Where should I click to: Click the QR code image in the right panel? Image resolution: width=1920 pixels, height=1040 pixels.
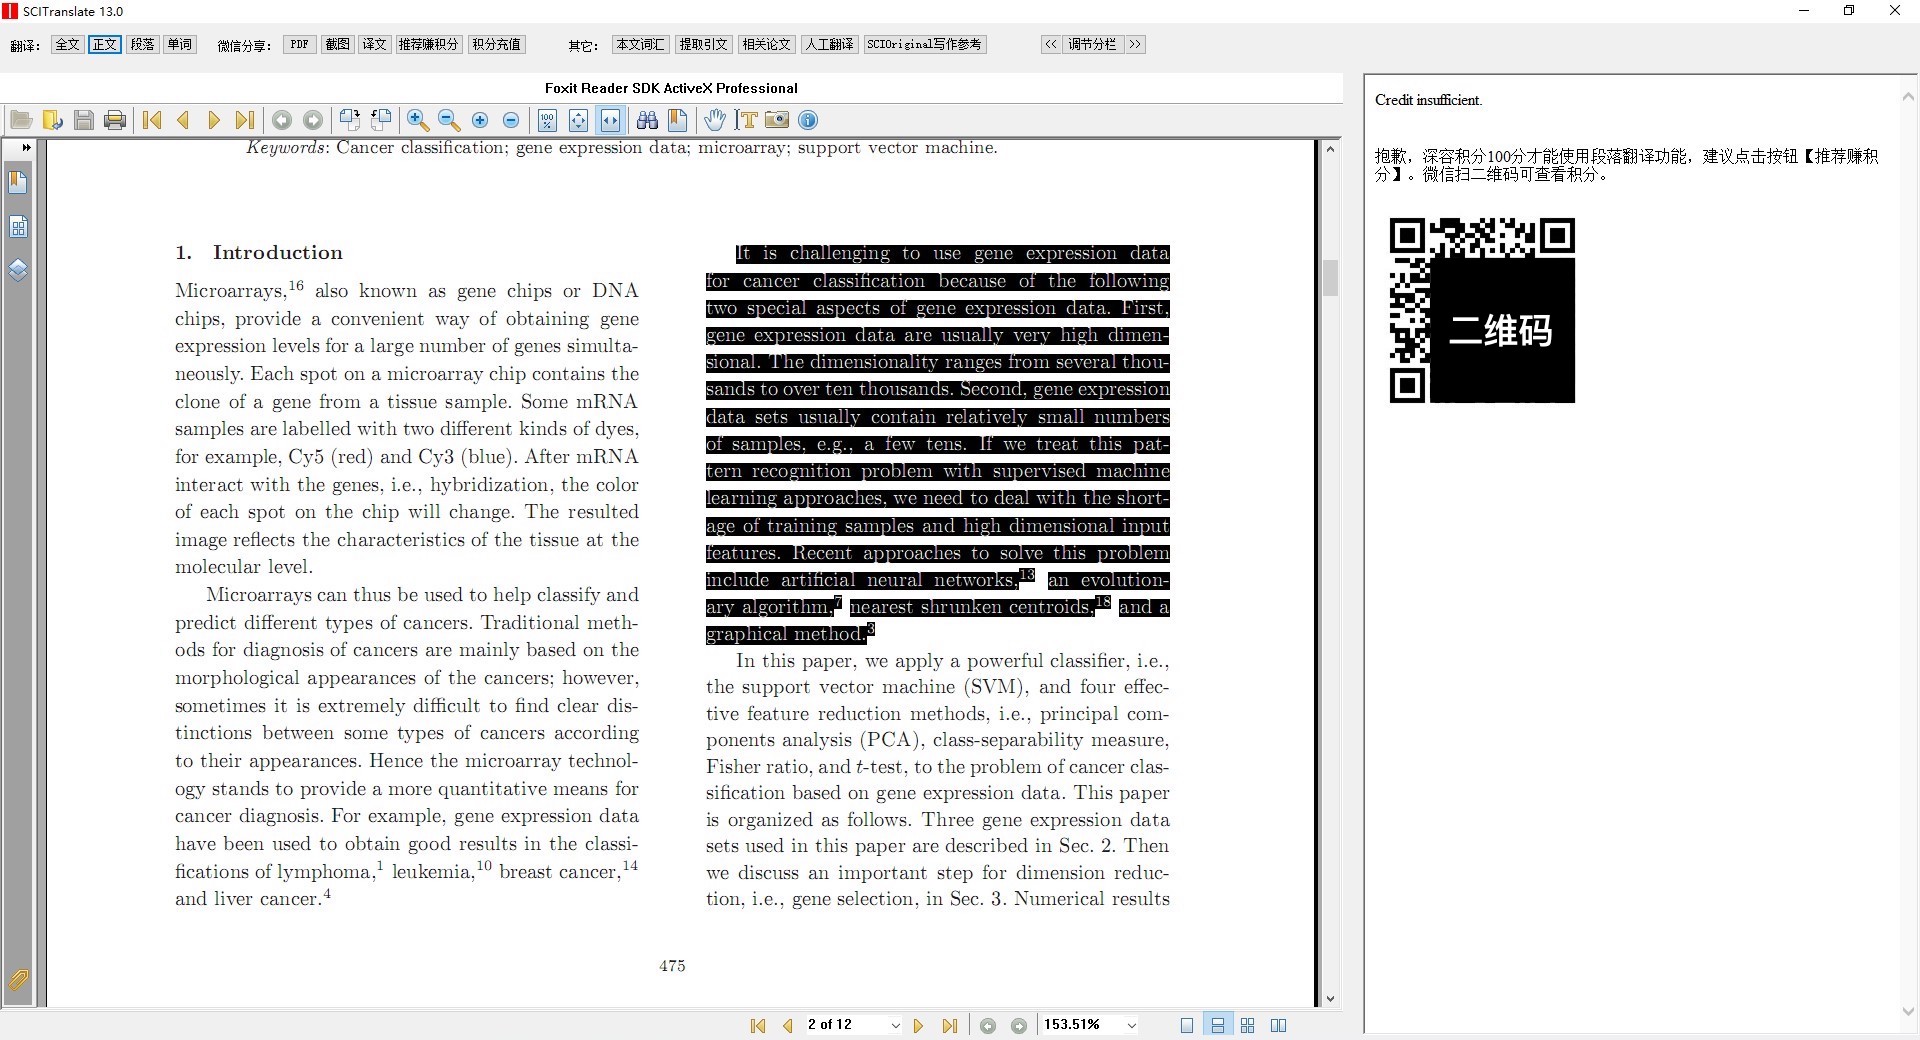[1482, 310]
